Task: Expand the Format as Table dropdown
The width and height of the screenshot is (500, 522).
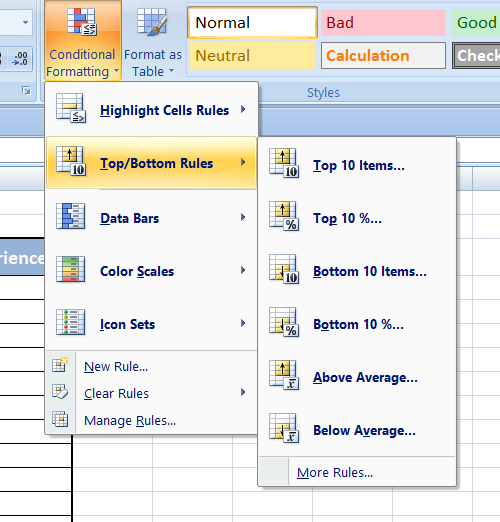Action: coord(153,41)
